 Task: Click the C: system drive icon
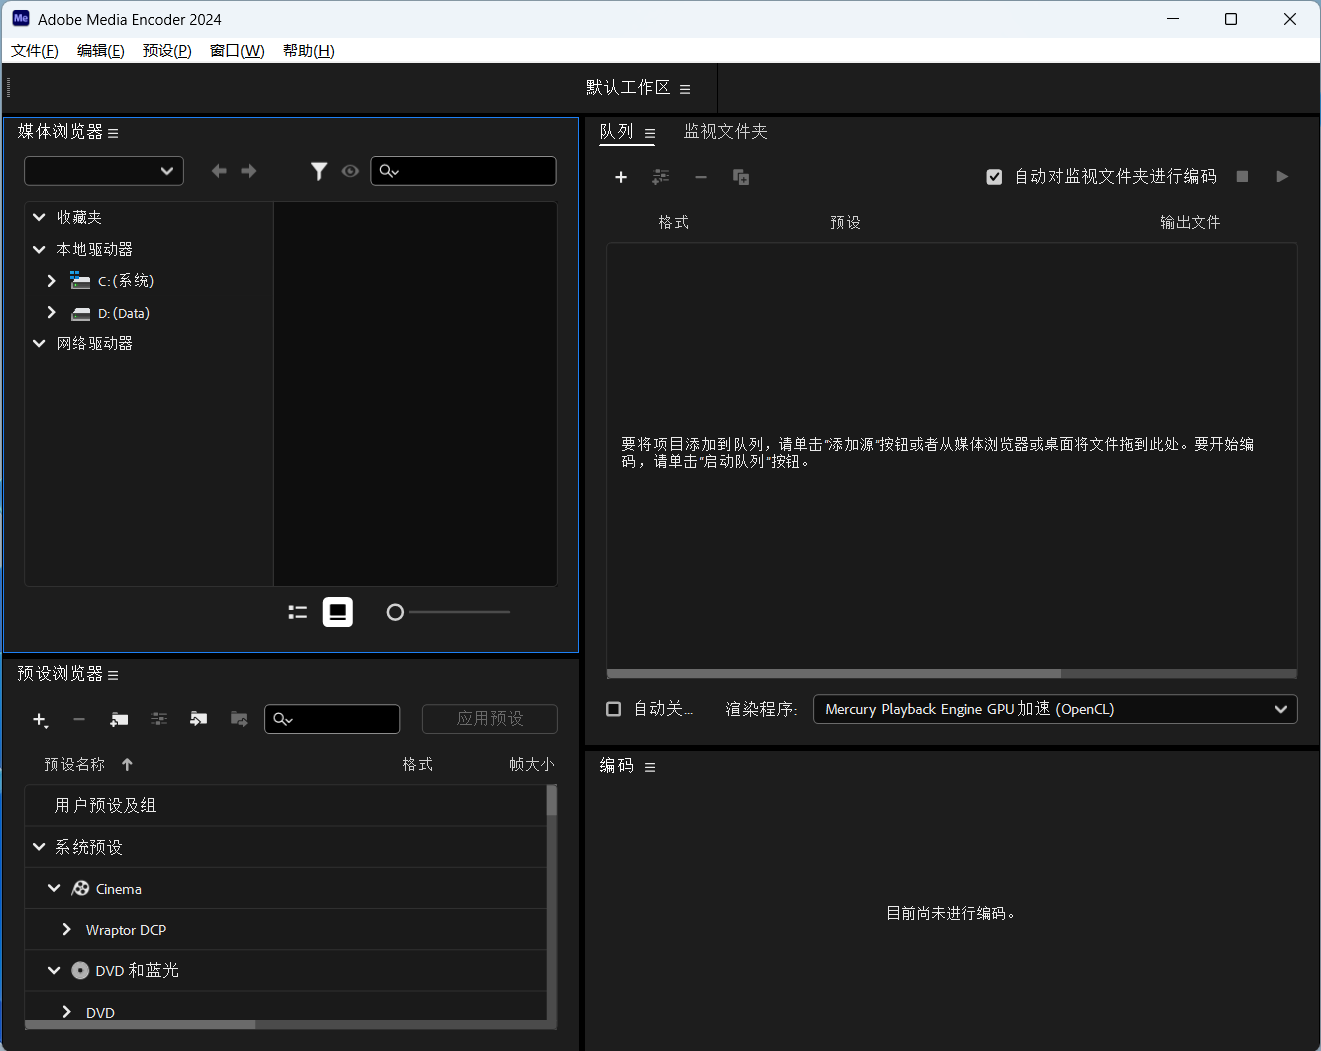pos(80,281)
